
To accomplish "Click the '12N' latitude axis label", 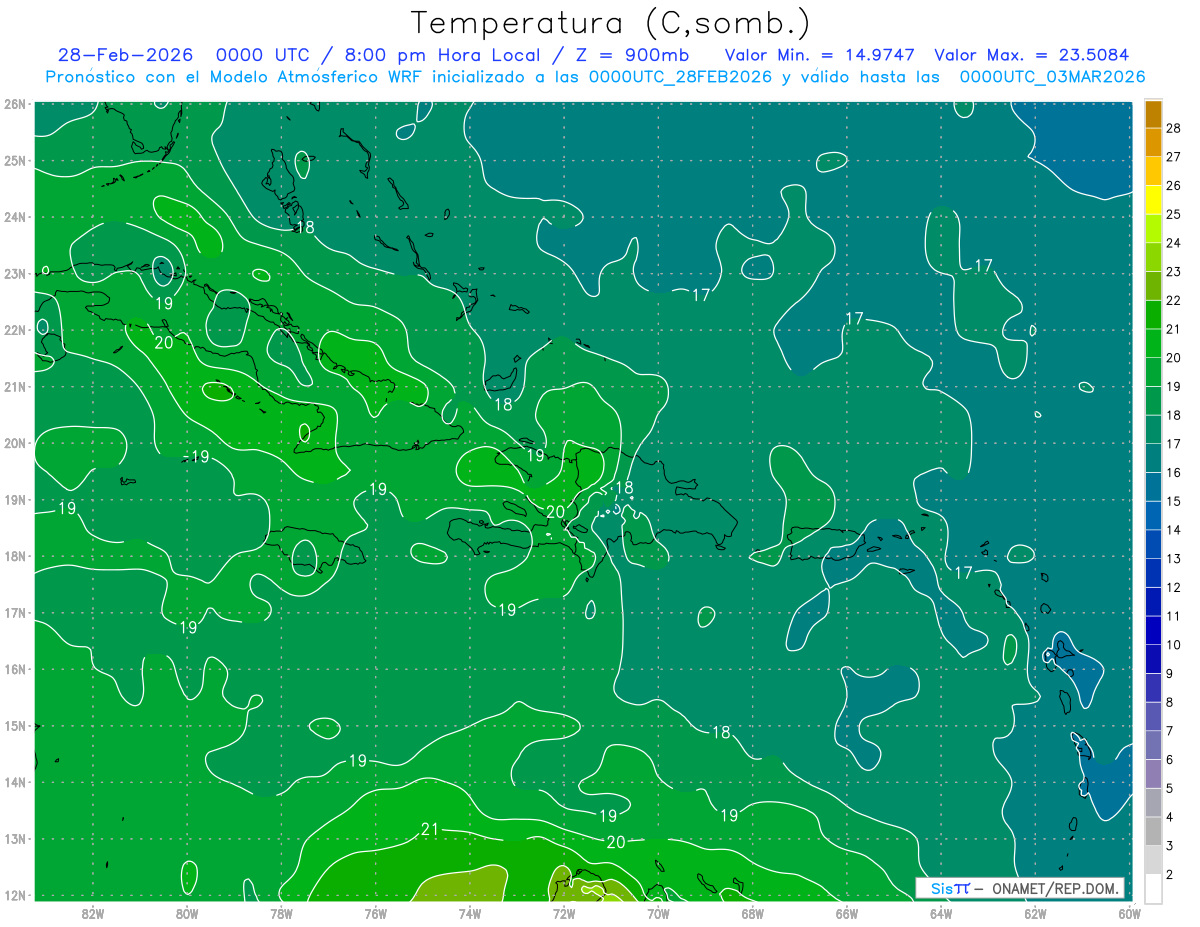I will tap(14, 895).
